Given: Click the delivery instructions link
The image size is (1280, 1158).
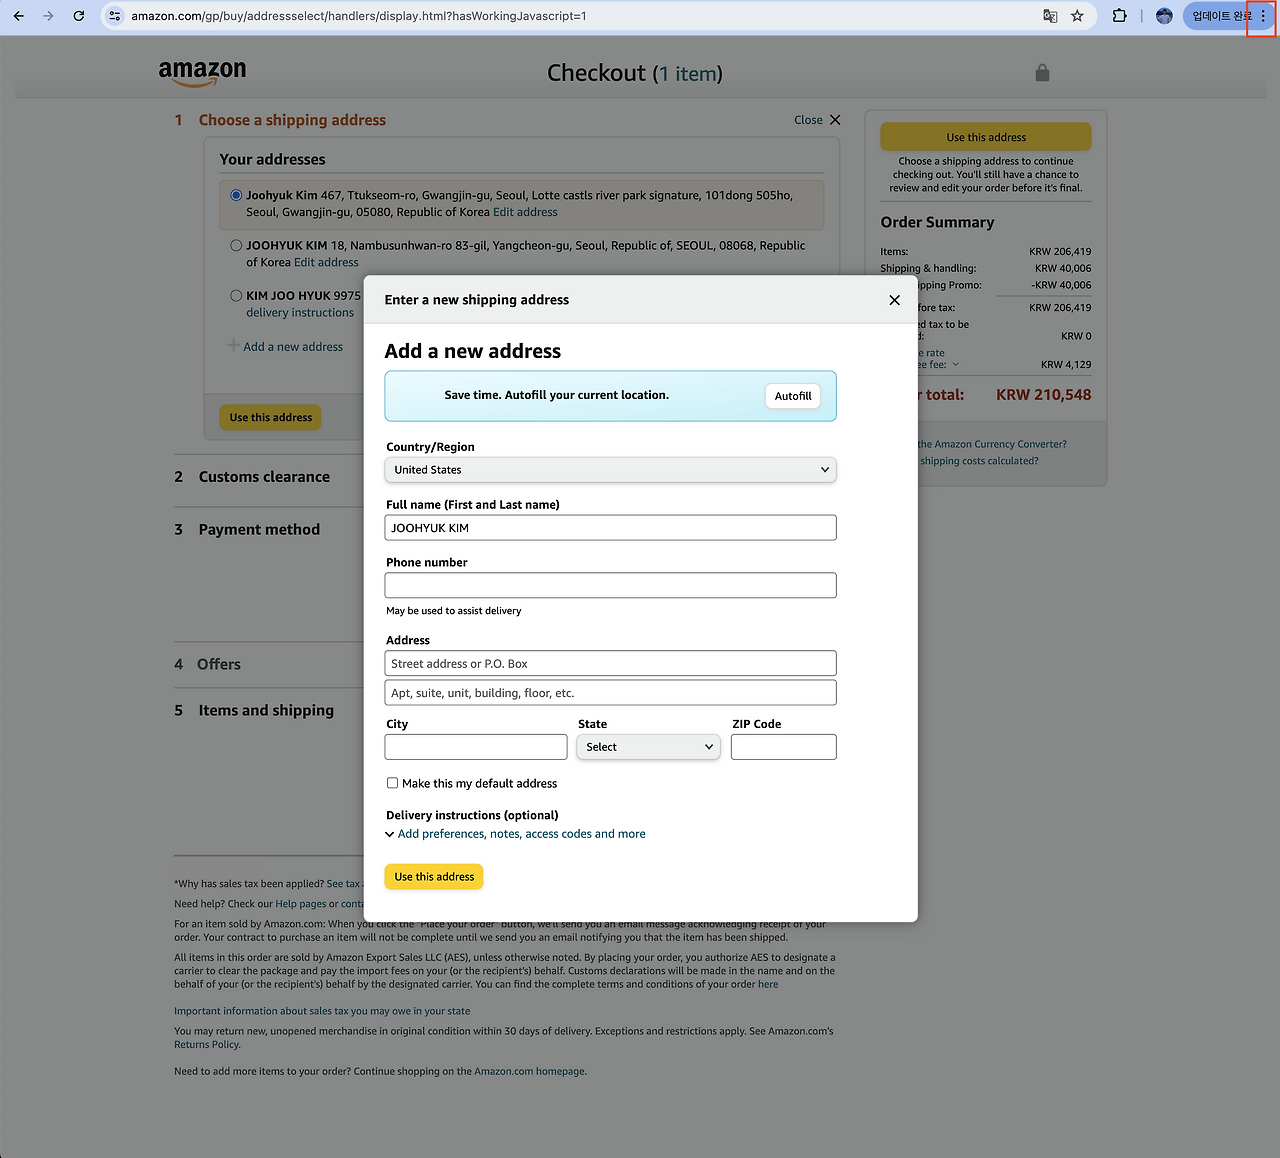Looking at the screenshot, I should click(x=300, y=313).
